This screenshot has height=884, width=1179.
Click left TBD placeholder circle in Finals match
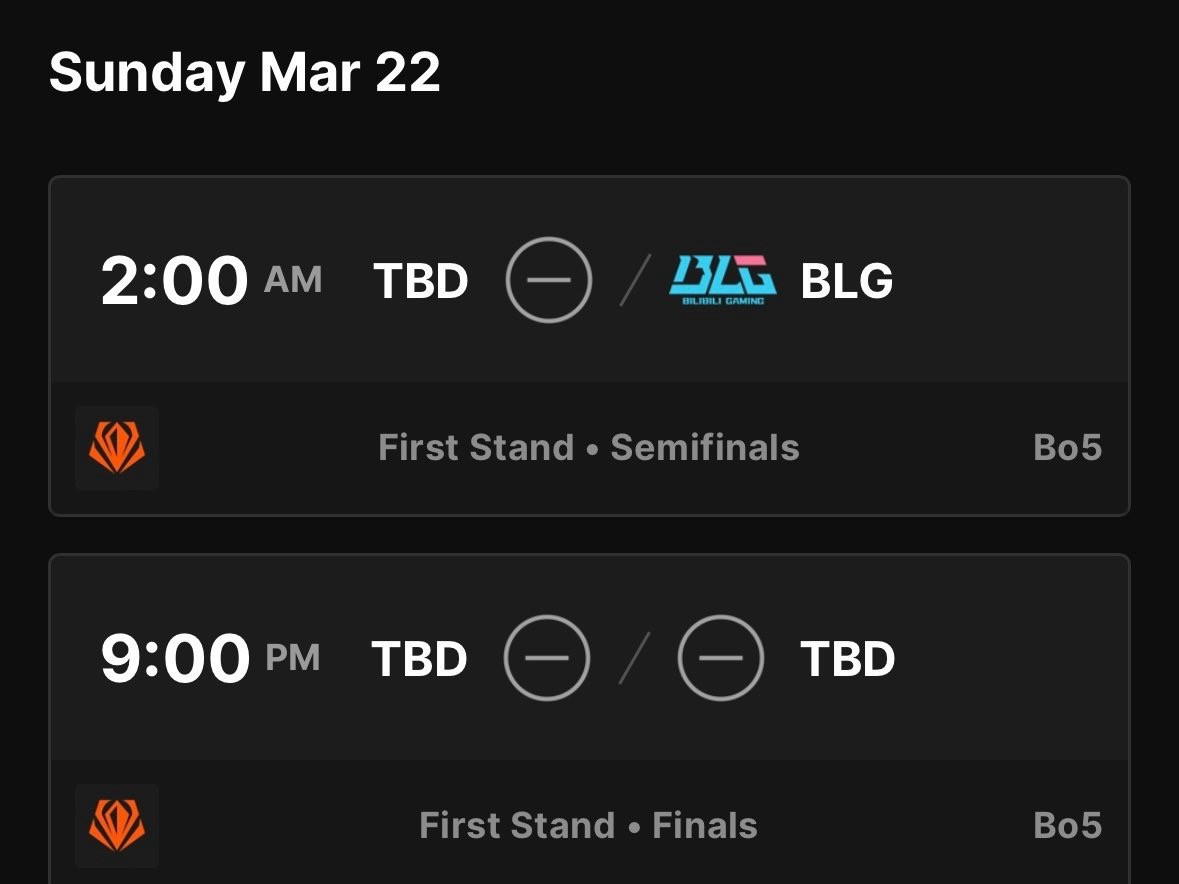coord(547,658)
